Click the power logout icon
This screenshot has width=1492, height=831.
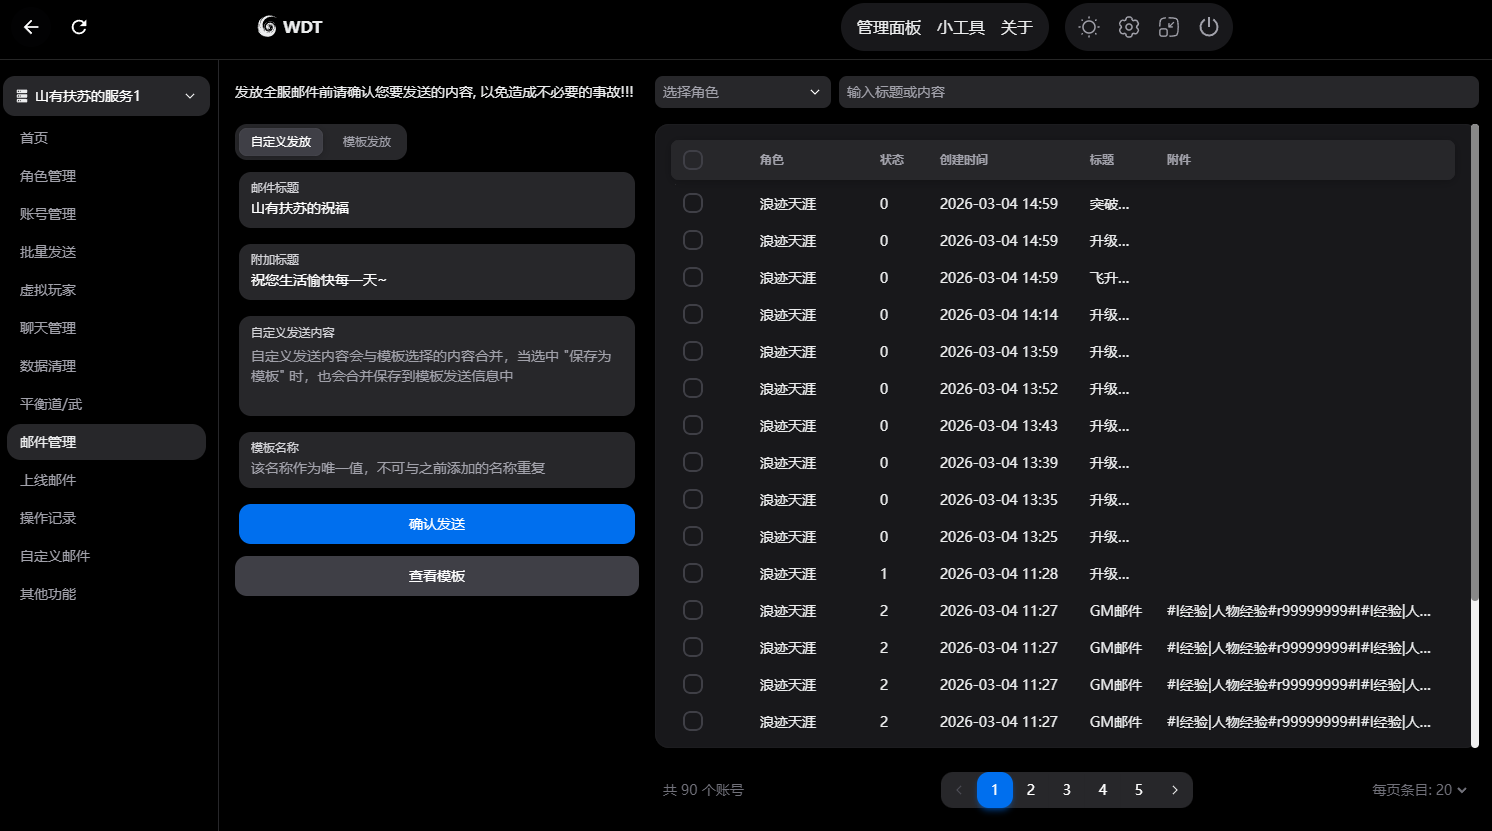(x=1209, y=27)
